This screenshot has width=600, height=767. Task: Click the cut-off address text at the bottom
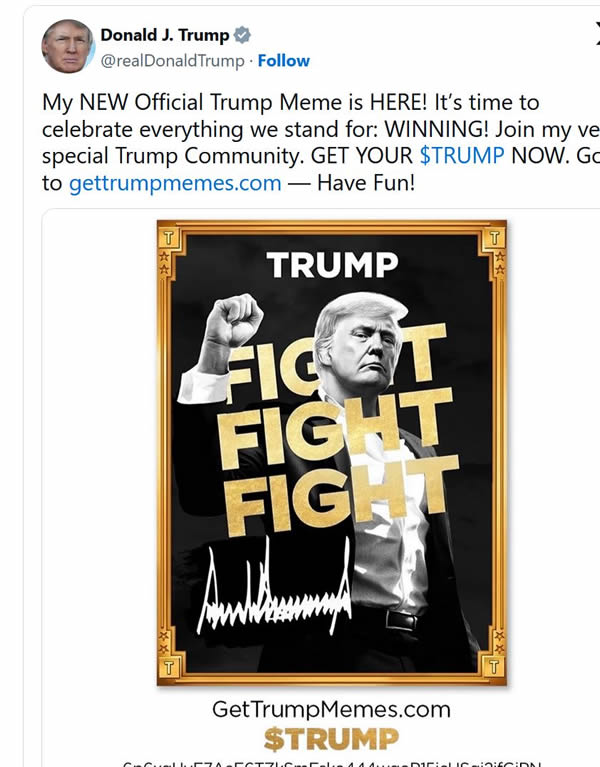(331, 763)
